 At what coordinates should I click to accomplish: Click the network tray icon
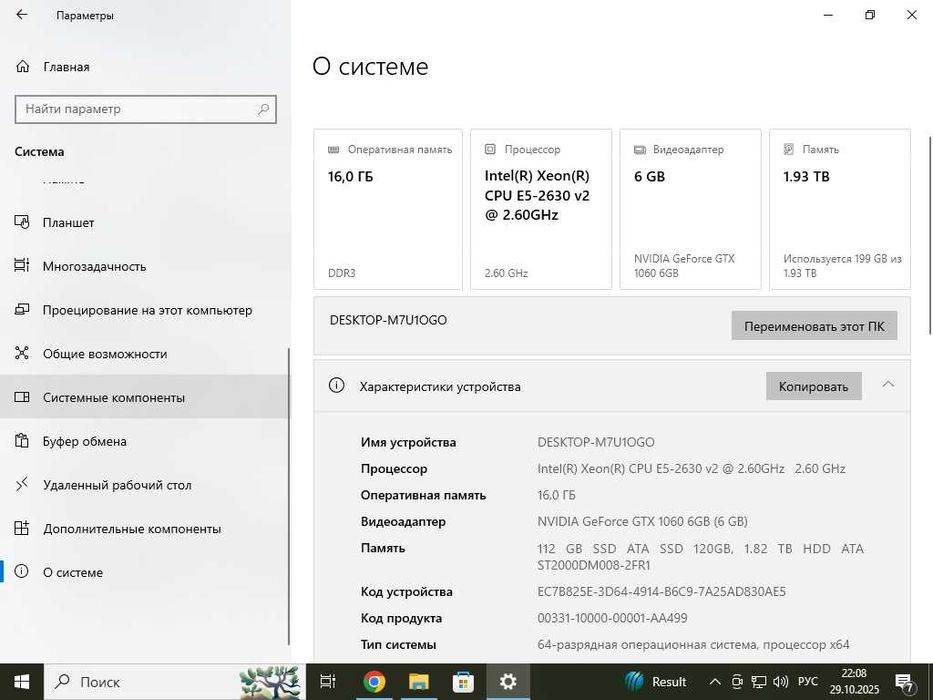pyautogui.click(x=759, y=682)
